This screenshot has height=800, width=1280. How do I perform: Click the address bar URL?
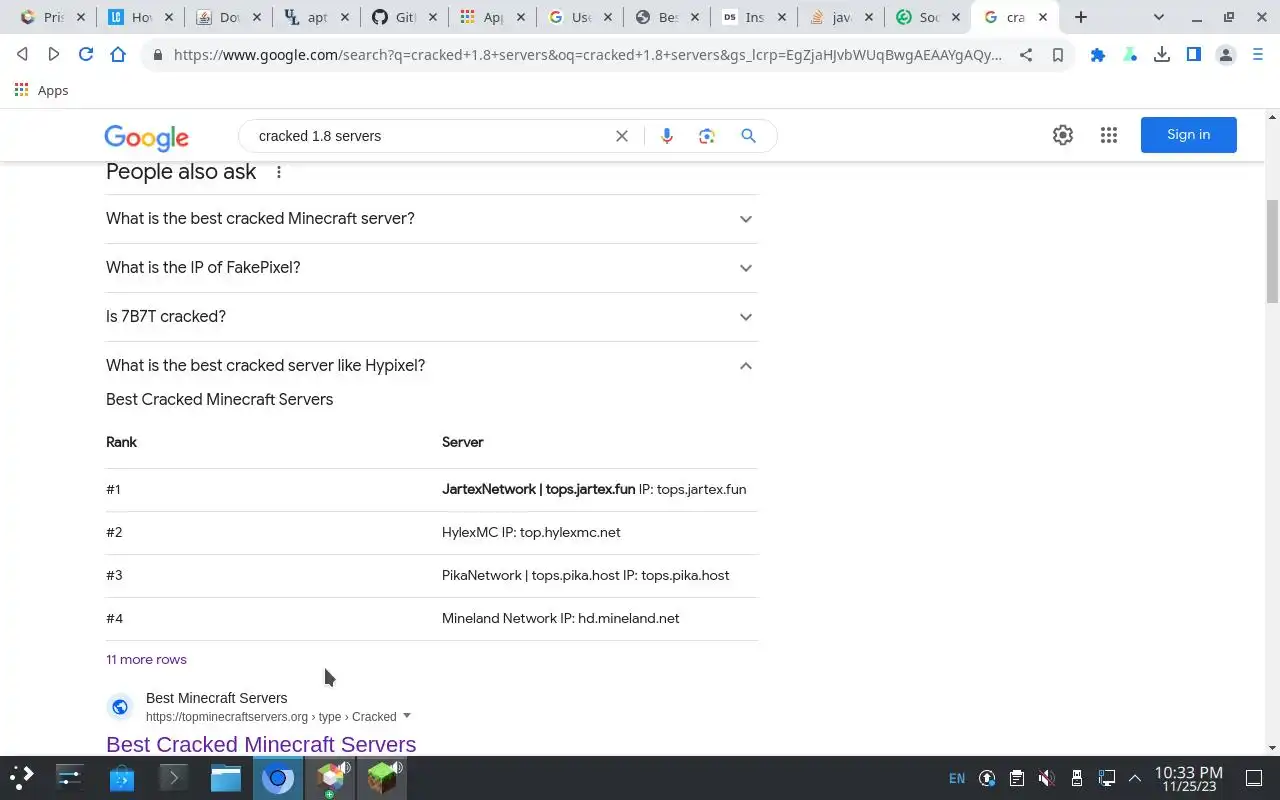coord(587,55)
